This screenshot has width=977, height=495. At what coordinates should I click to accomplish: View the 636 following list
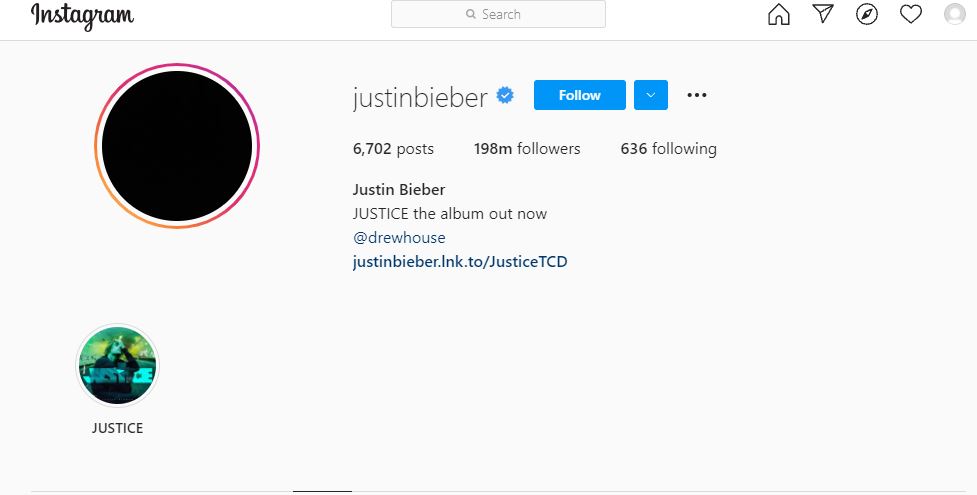pos(669,149)
